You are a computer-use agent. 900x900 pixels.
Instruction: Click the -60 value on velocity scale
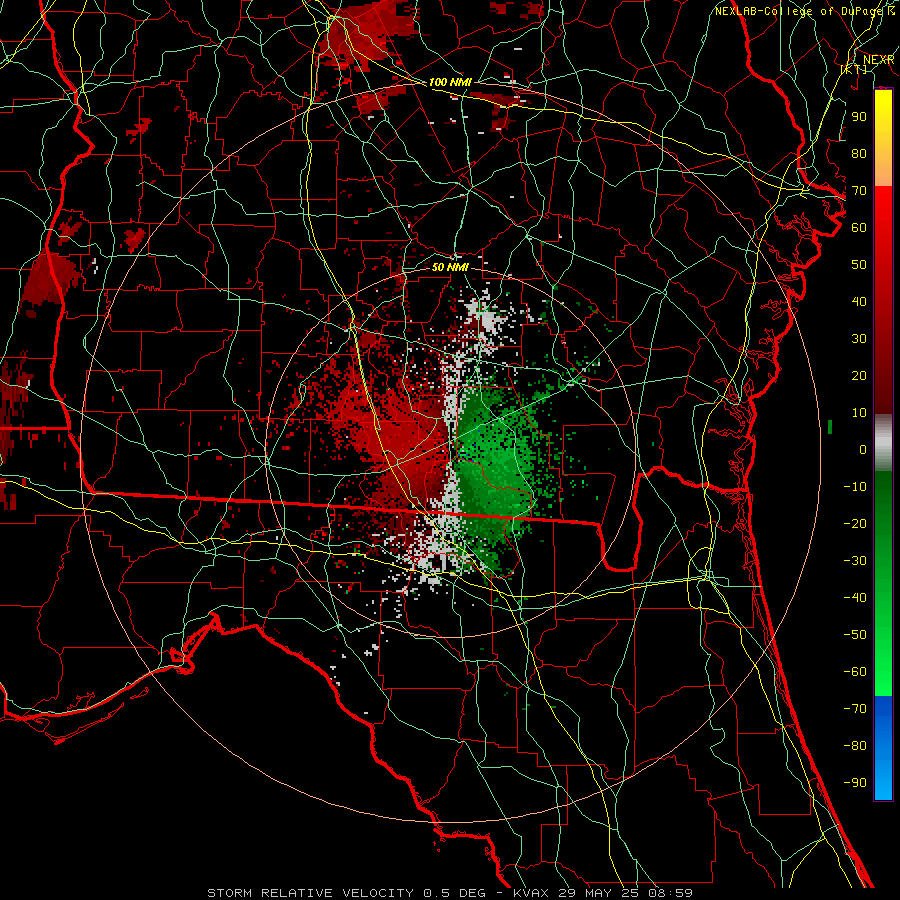(855, 672)
